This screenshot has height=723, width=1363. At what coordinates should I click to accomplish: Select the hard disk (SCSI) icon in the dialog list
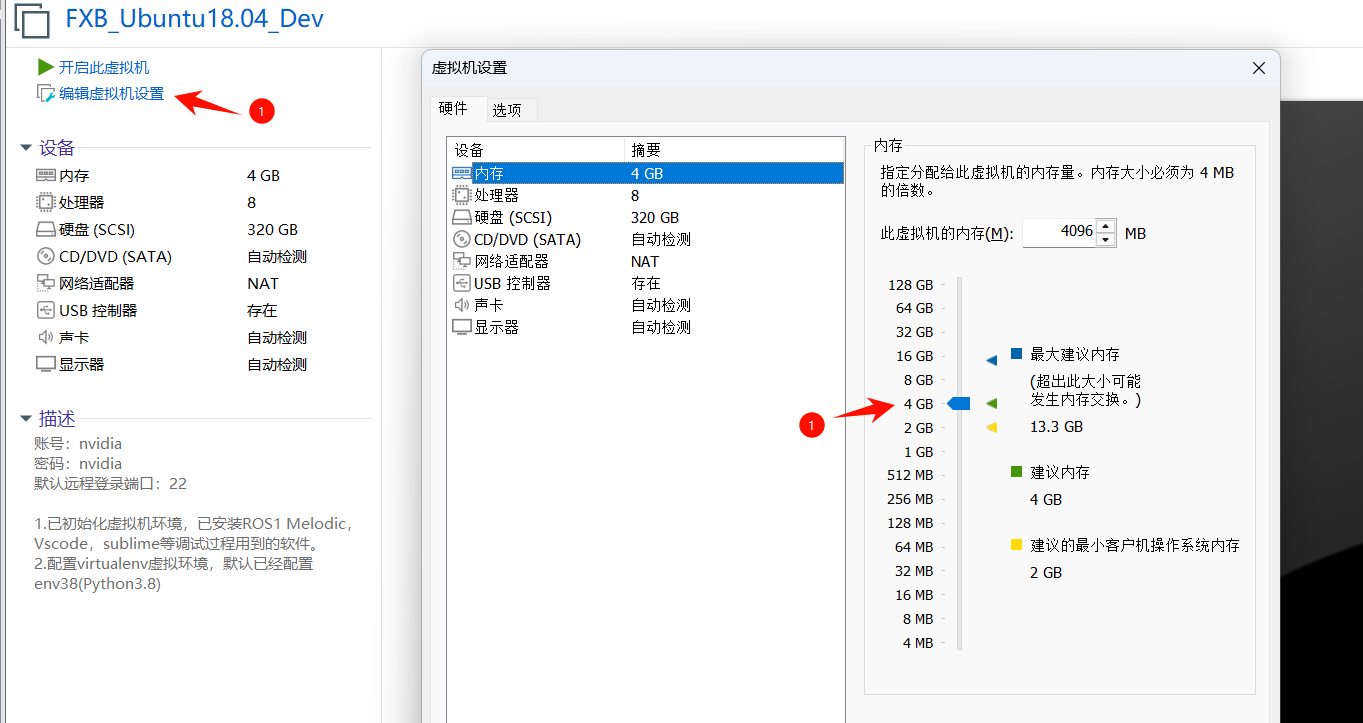[461, 217]
